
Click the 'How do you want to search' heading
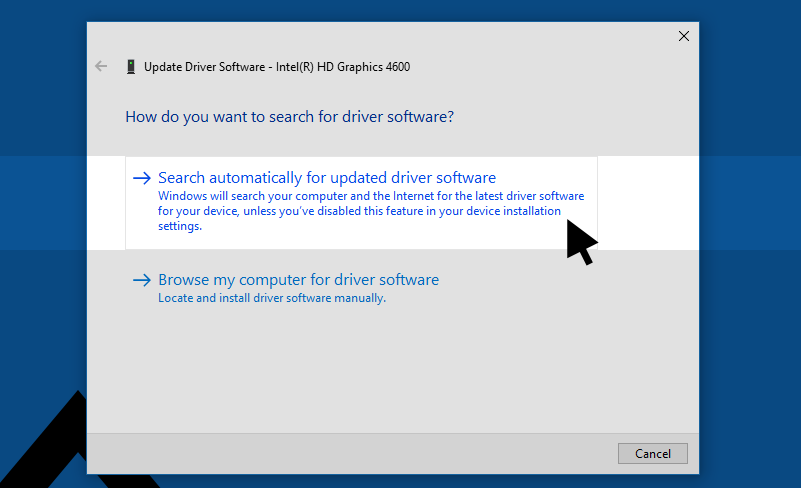click(290, 117)
